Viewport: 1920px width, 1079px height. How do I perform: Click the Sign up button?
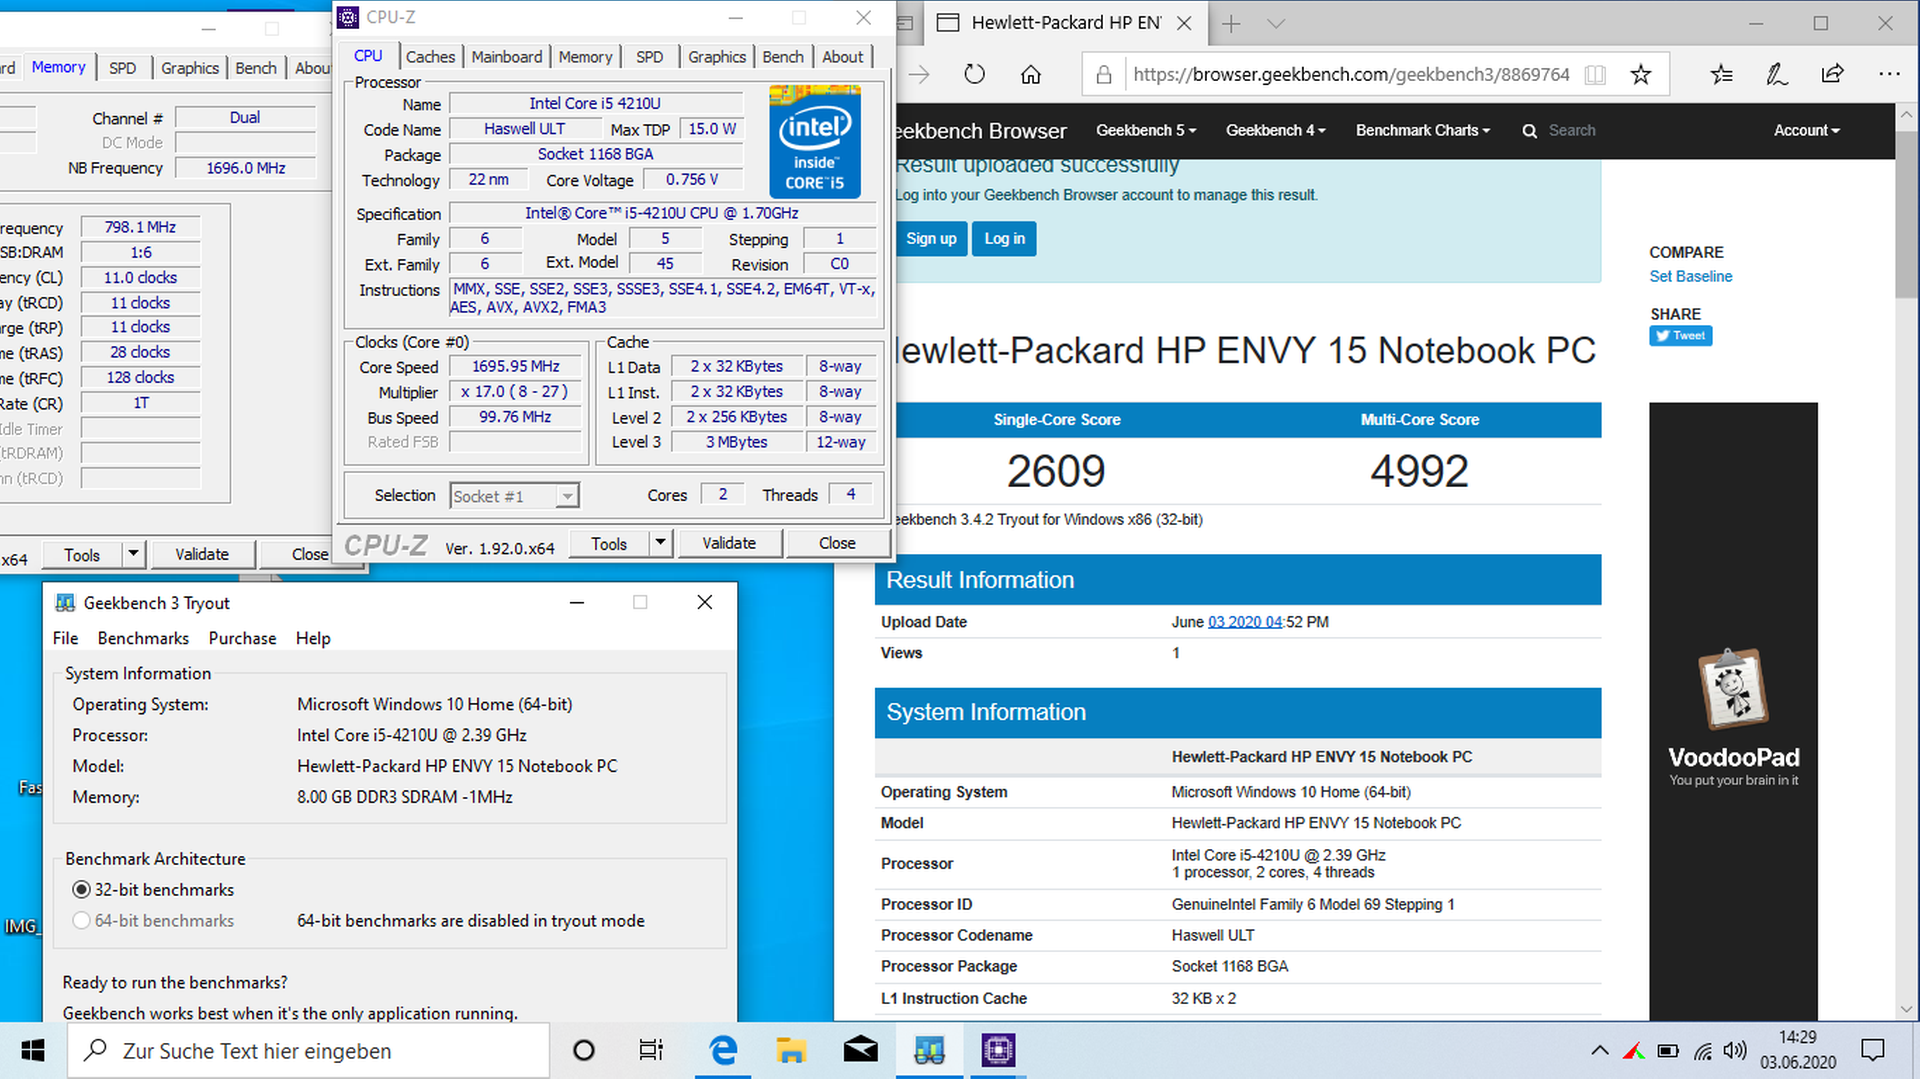pyautogui.click(x=931, y=239)
